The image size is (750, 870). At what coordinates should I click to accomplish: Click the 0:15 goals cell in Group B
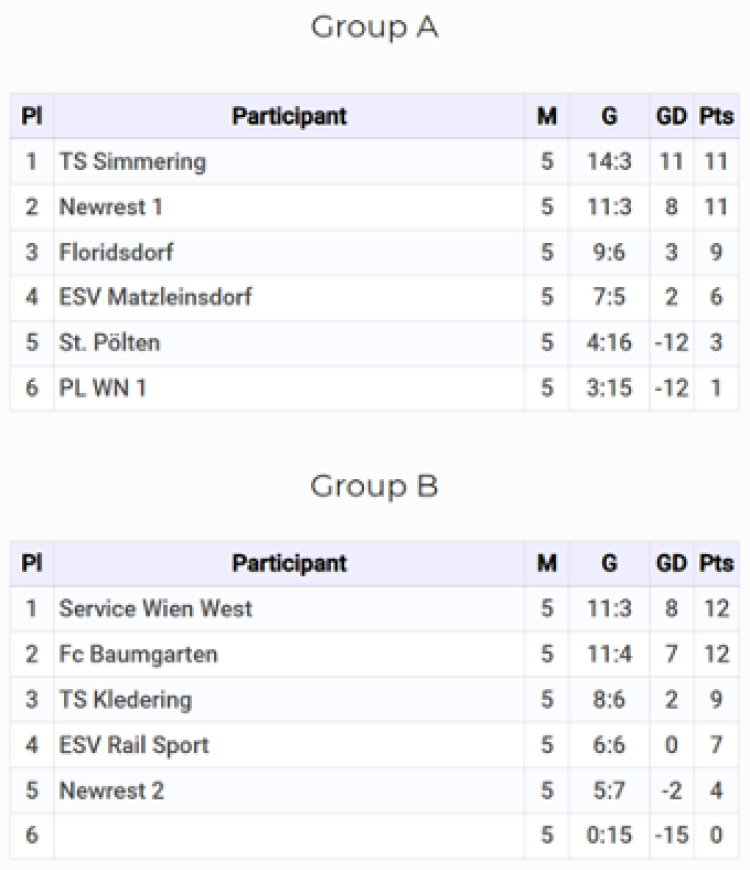tap(609, 835)
